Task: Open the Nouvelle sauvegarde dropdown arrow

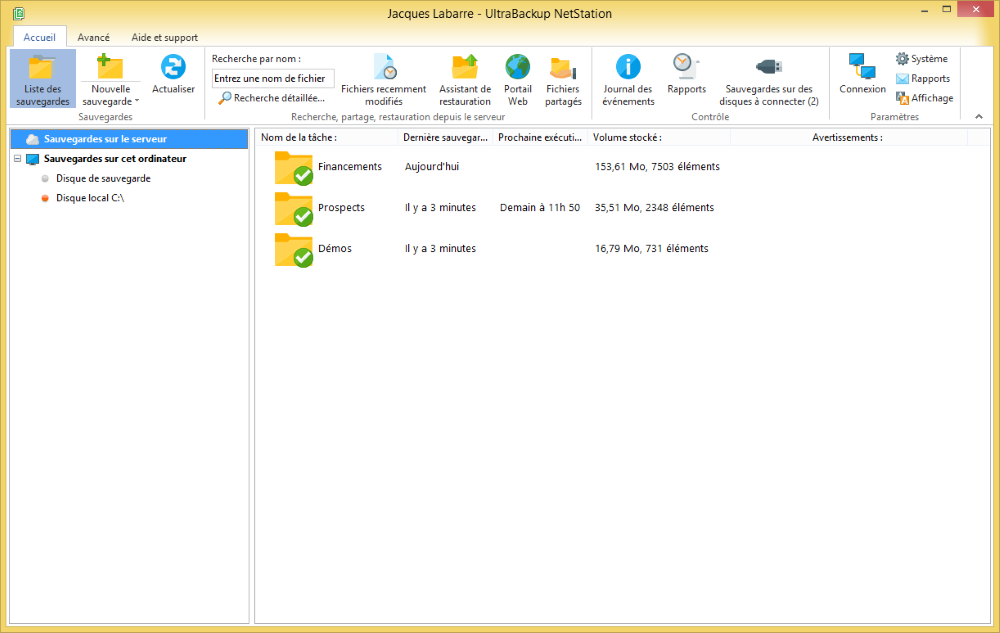Action: [x=137, y=101]
